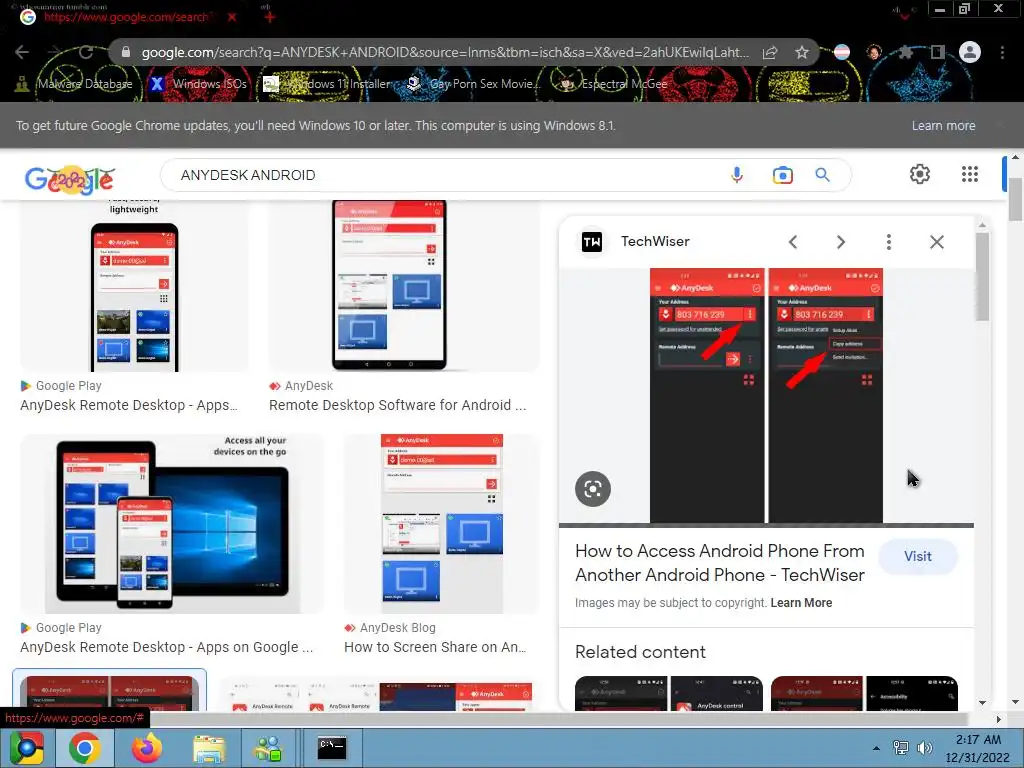Click Google Lens icon on preview image
The height and width of the screenshot is (768, 1024).
[x=593, y=488]
